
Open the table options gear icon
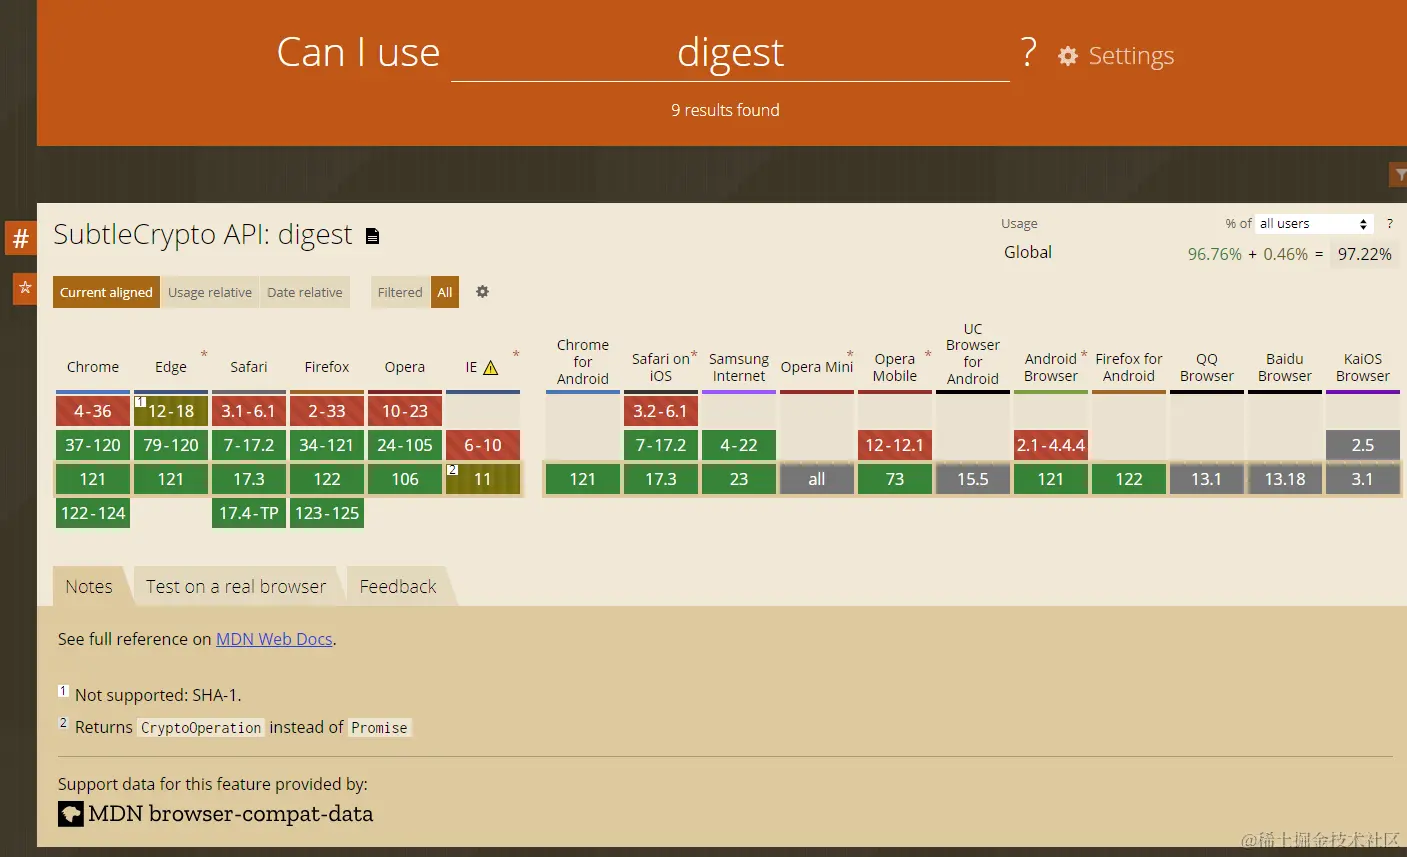tap(482, 292)
